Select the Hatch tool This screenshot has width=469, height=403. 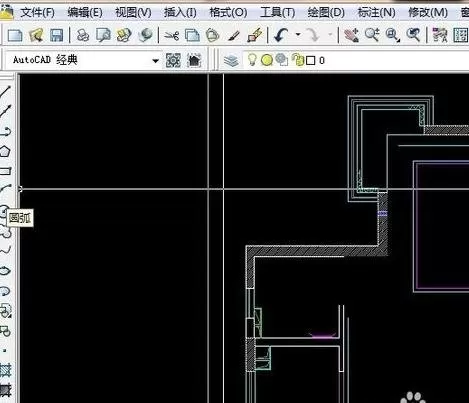click(6, 370)
